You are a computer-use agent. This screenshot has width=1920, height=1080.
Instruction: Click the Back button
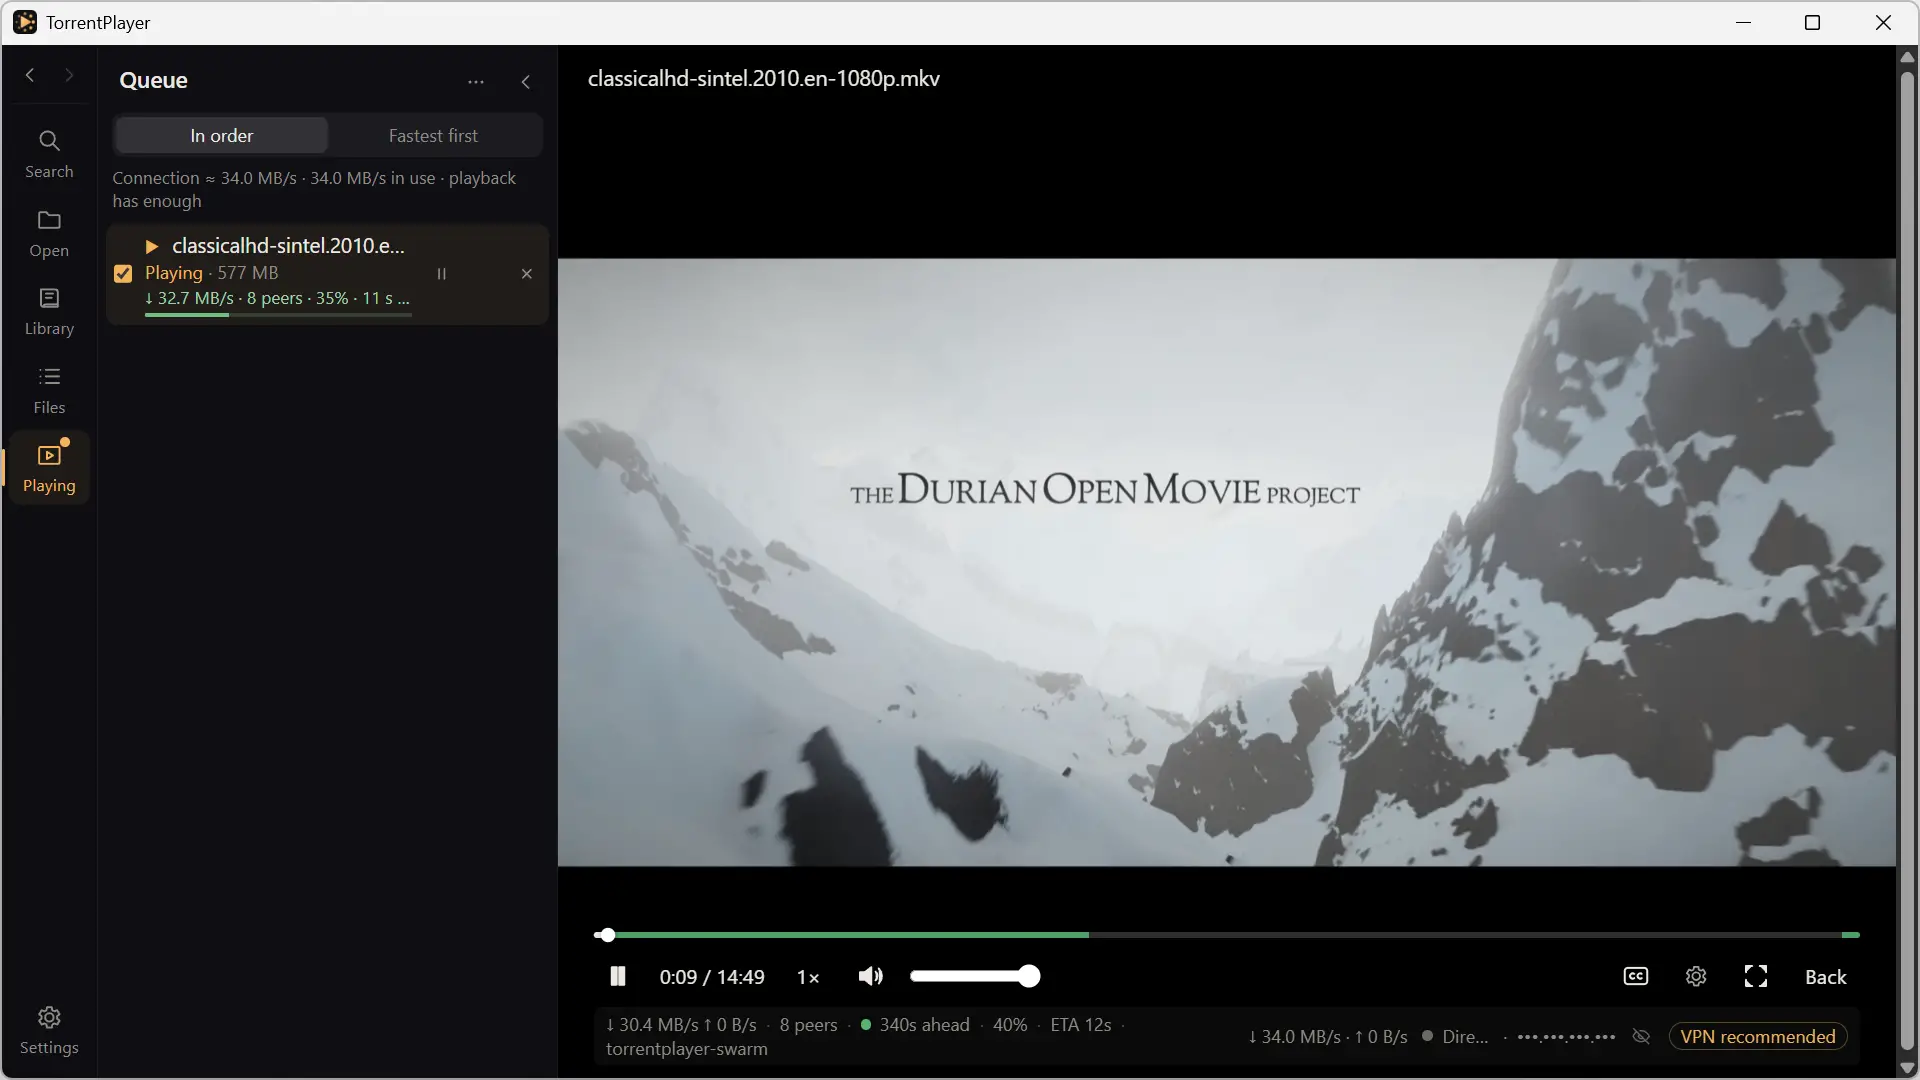tap(1825, 977)
